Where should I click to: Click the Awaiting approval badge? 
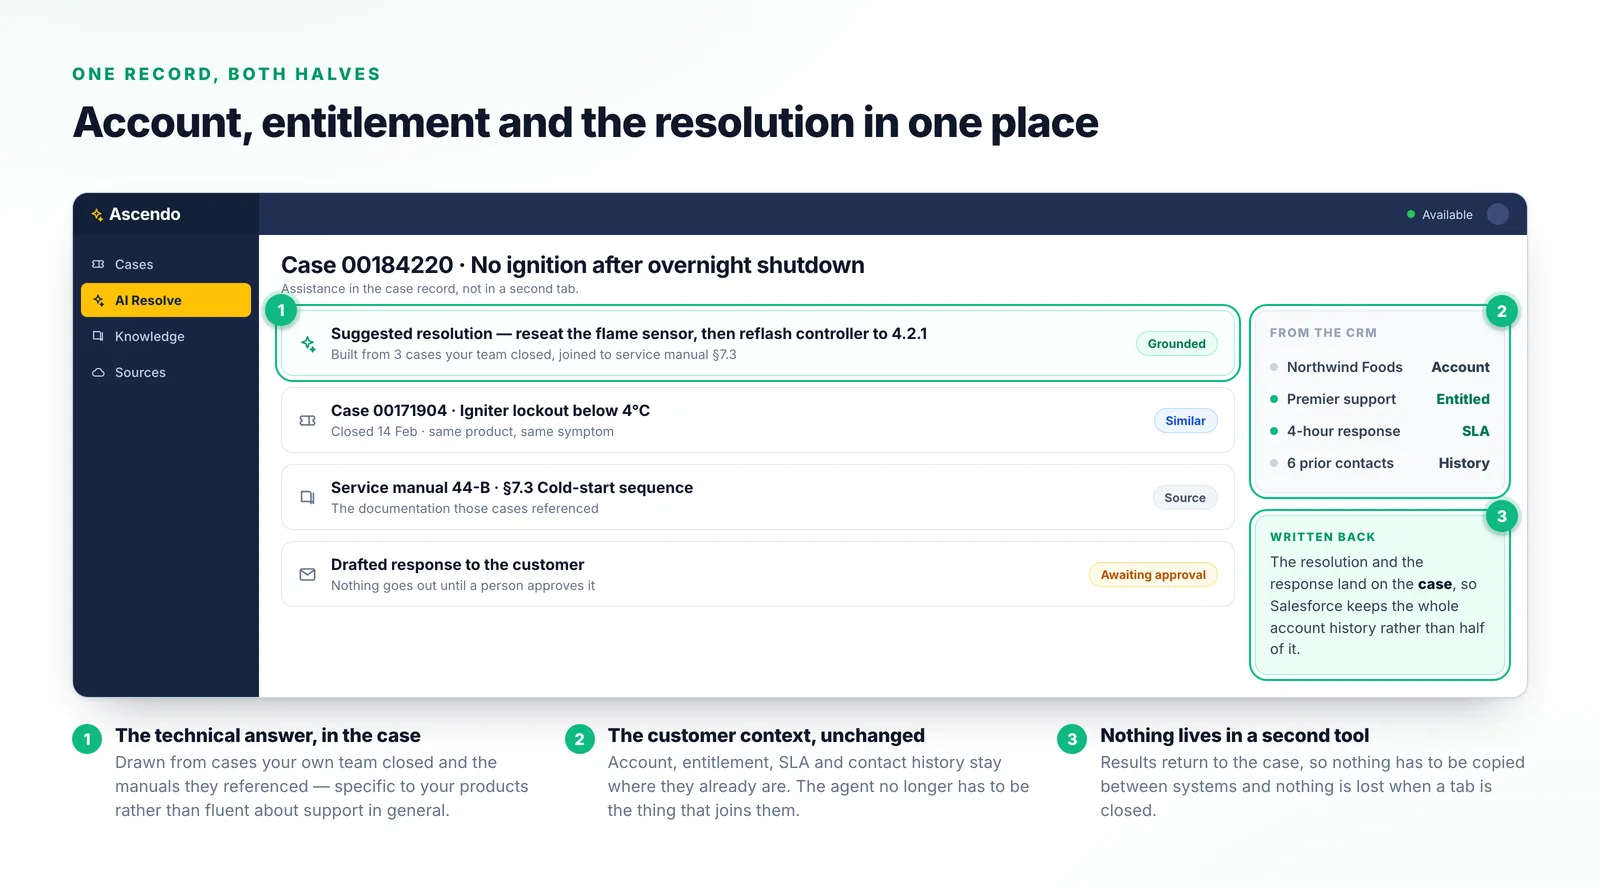[1153, 575]
